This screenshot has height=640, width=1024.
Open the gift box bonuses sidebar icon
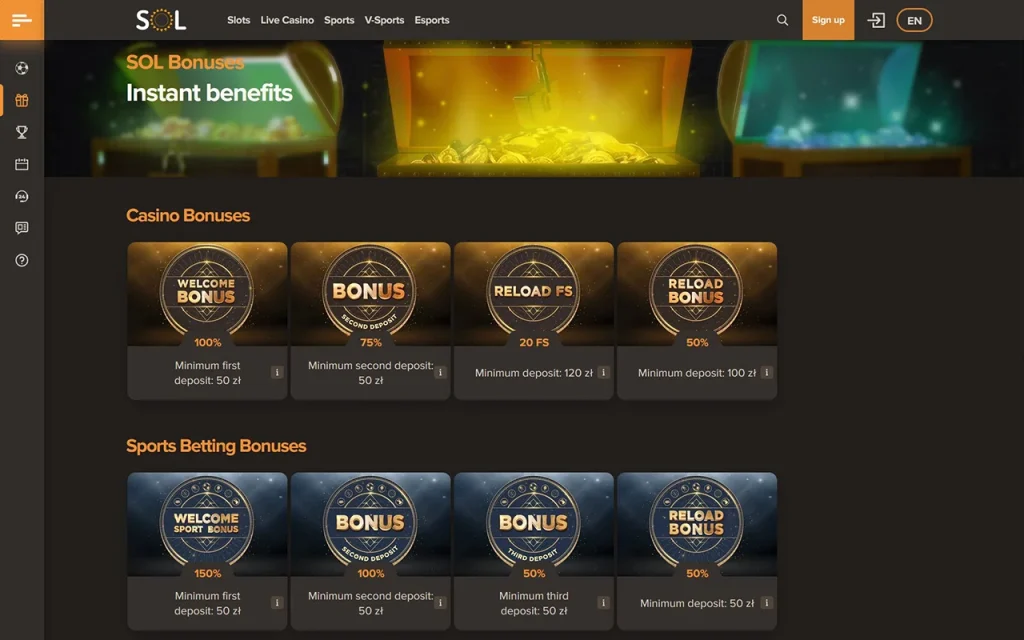[x=22, y=100]
